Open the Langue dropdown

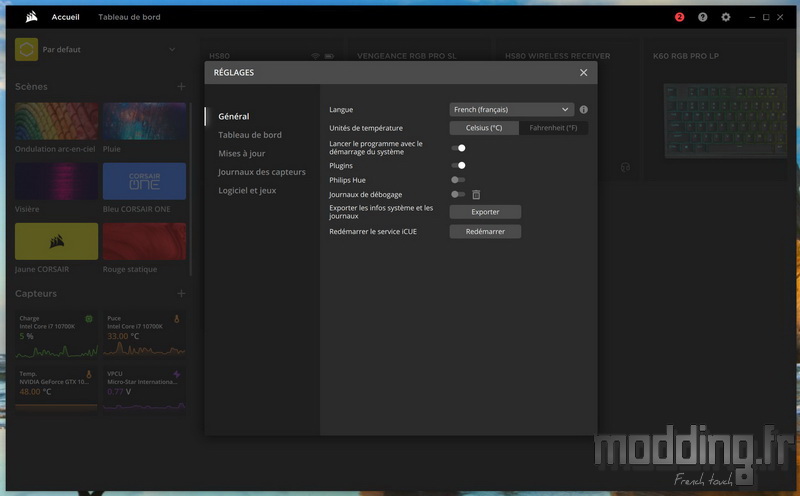pyautogui.click(x=512, y=110)
